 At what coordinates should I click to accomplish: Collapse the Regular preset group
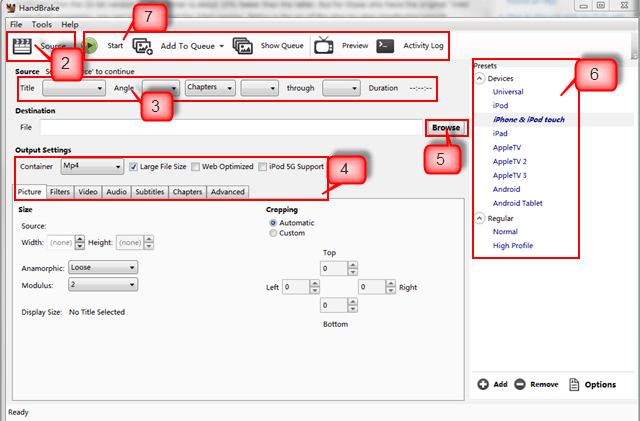[480, 218]
